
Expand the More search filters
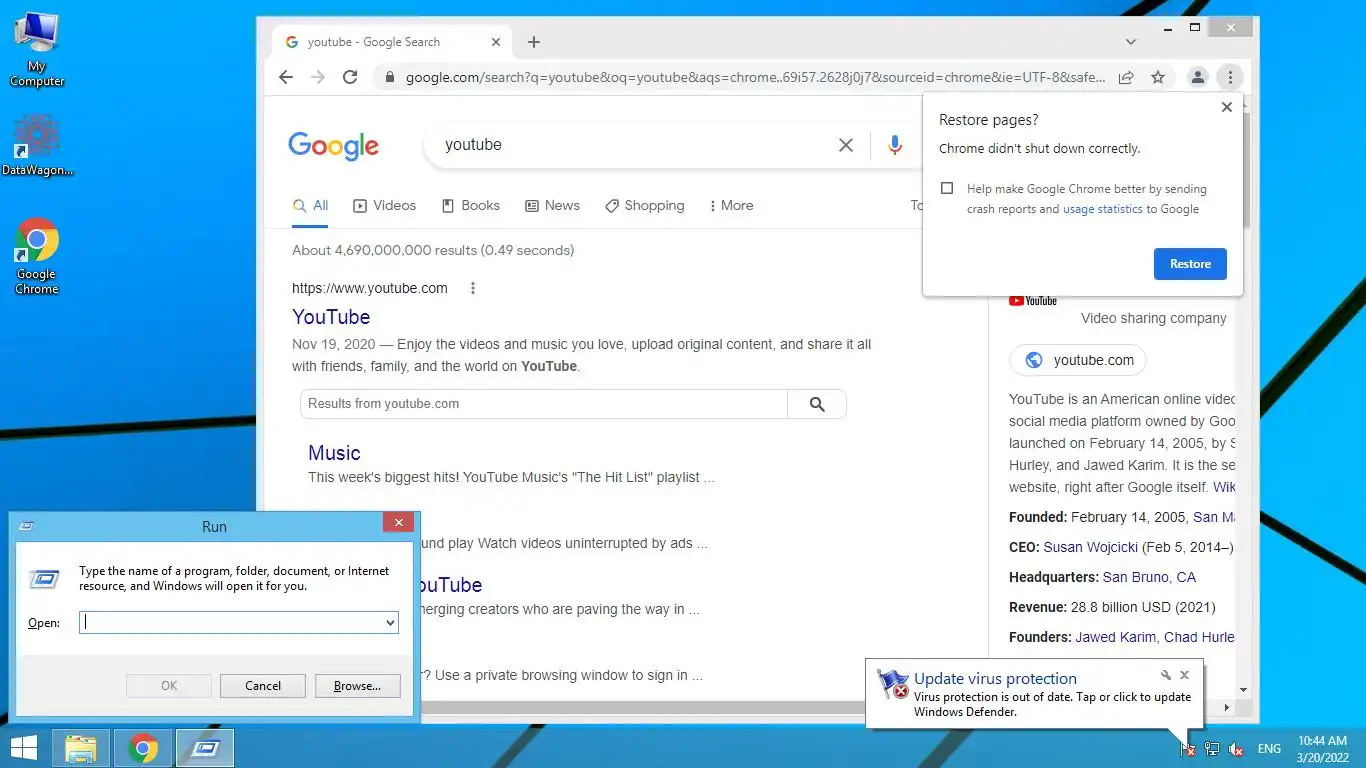point(731,206)
